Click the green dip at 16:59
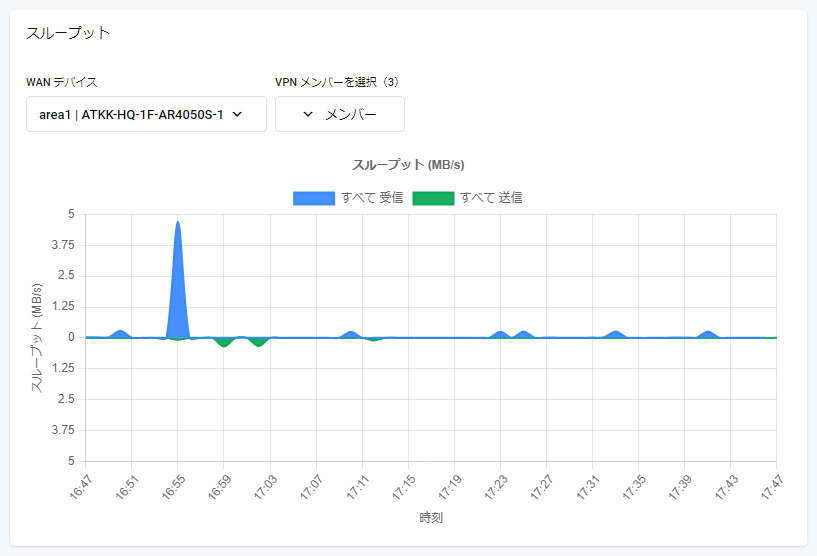Viewport: 817px width, 556px height. [x=223, y=342]
